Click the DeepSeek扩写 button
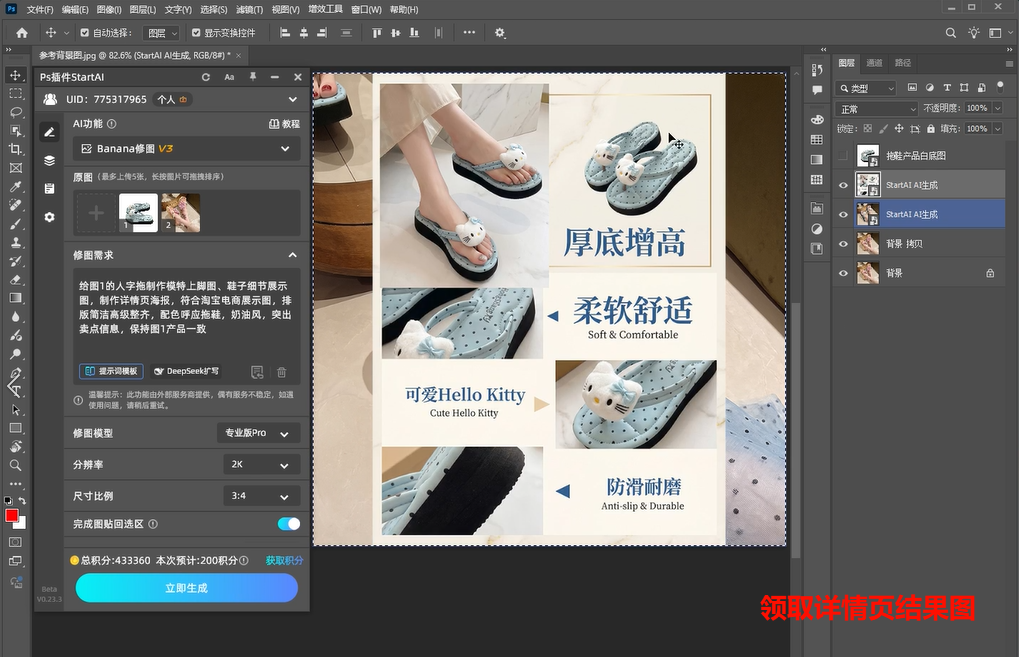Screen dimensions: 1019x657 coord(186,371)
